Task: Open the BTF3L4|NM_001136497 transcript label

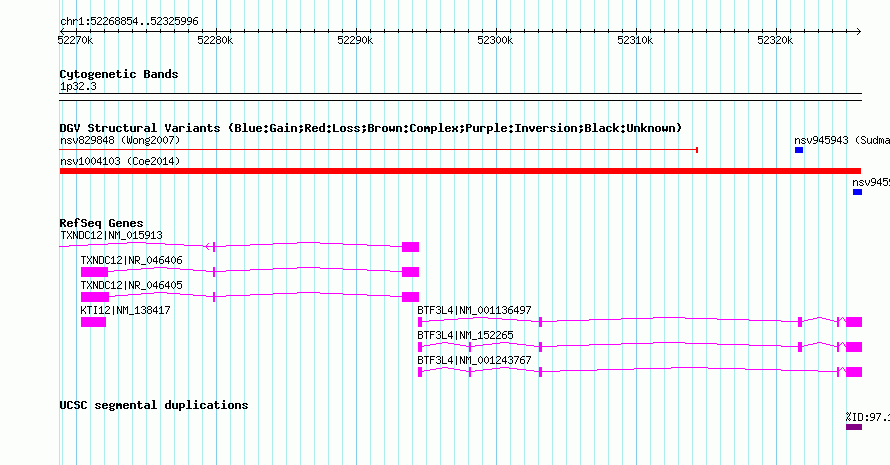Action: click(475, 310)
